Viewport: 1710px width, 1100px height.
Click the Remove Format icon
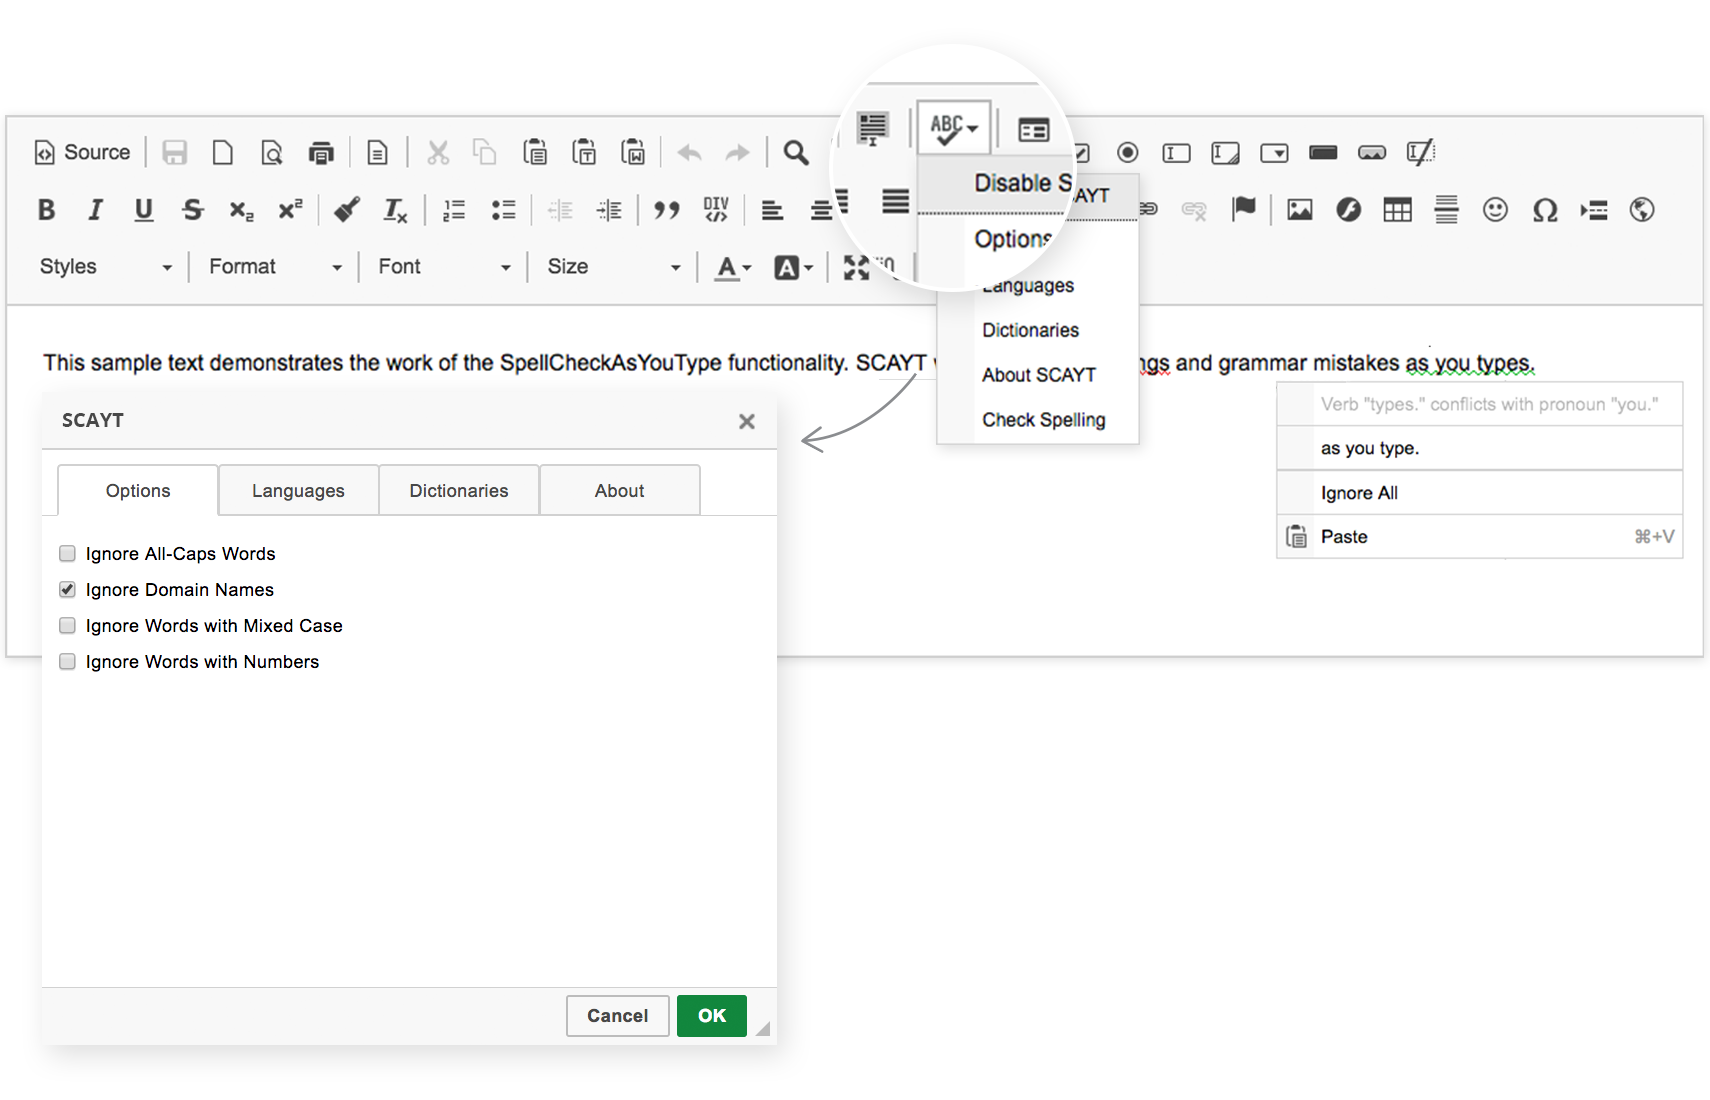396,210
